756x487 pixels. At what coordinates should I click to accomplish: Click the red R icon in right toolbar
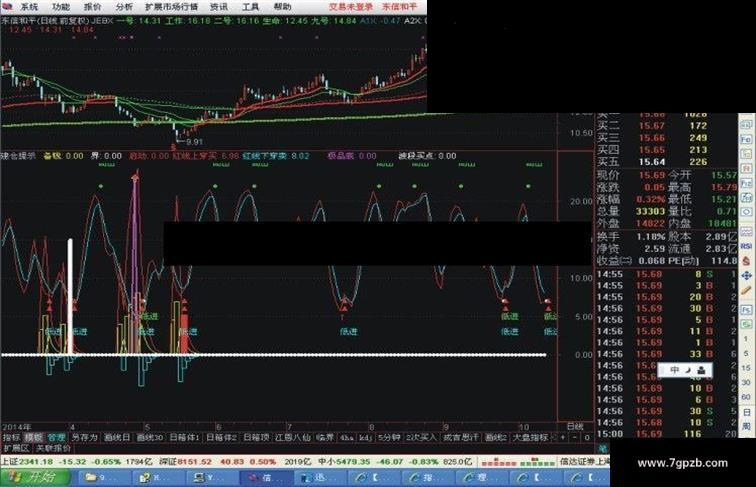tap(745, 168)
